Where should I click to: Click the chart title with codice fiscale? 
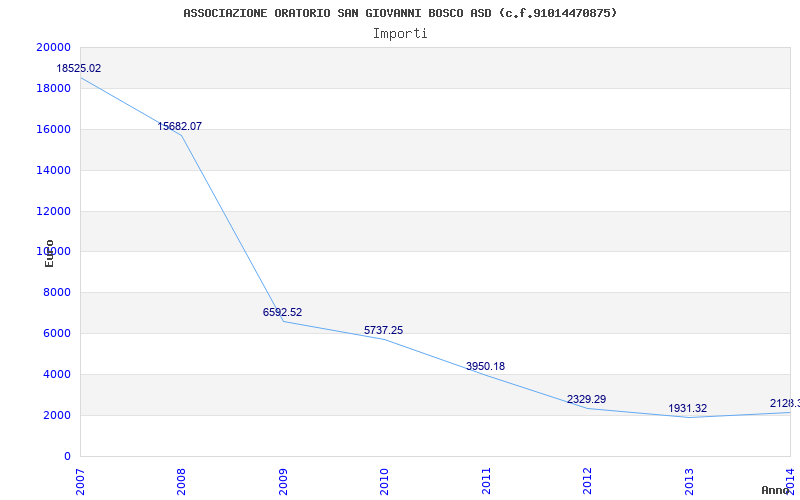coord(400,13)
